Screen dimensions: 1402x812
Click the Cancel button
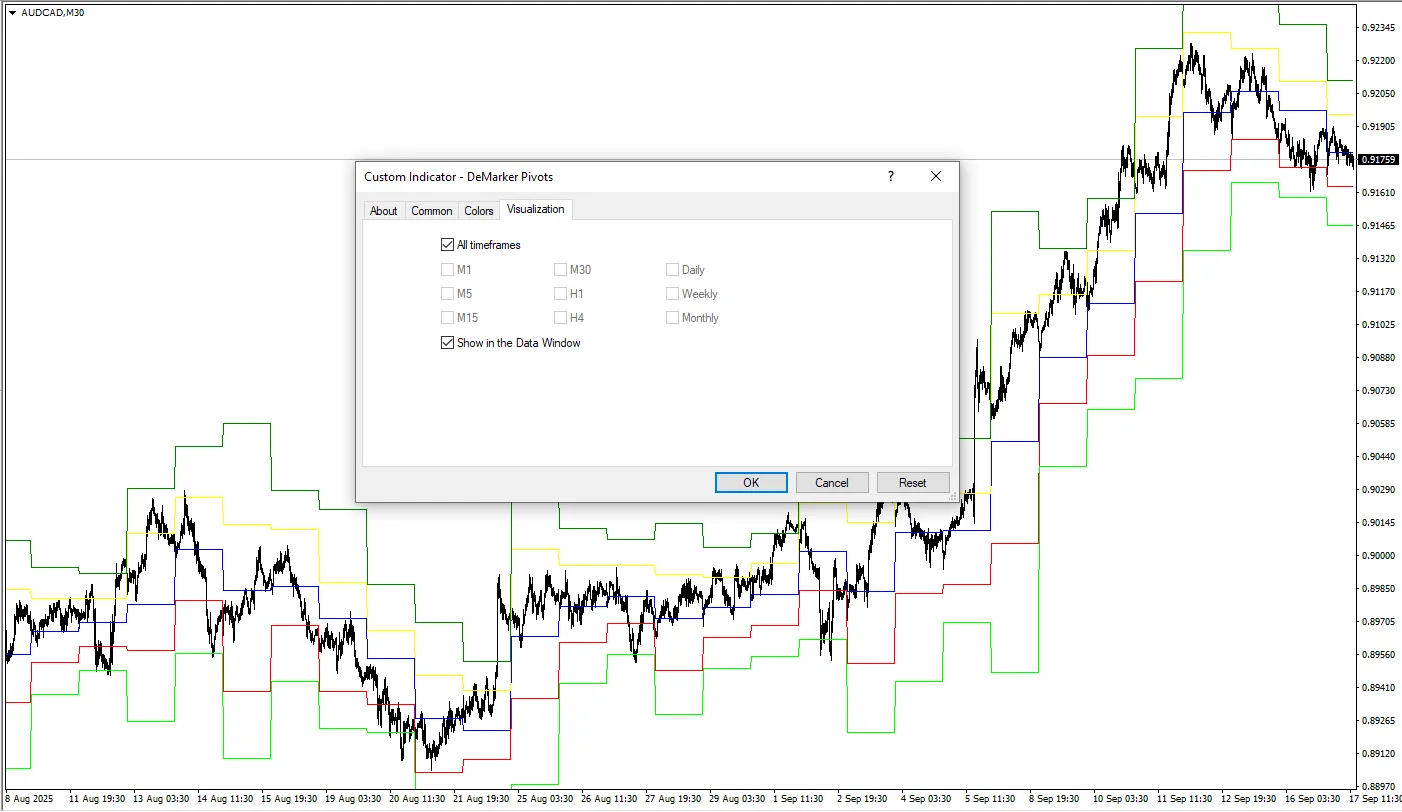831,483
